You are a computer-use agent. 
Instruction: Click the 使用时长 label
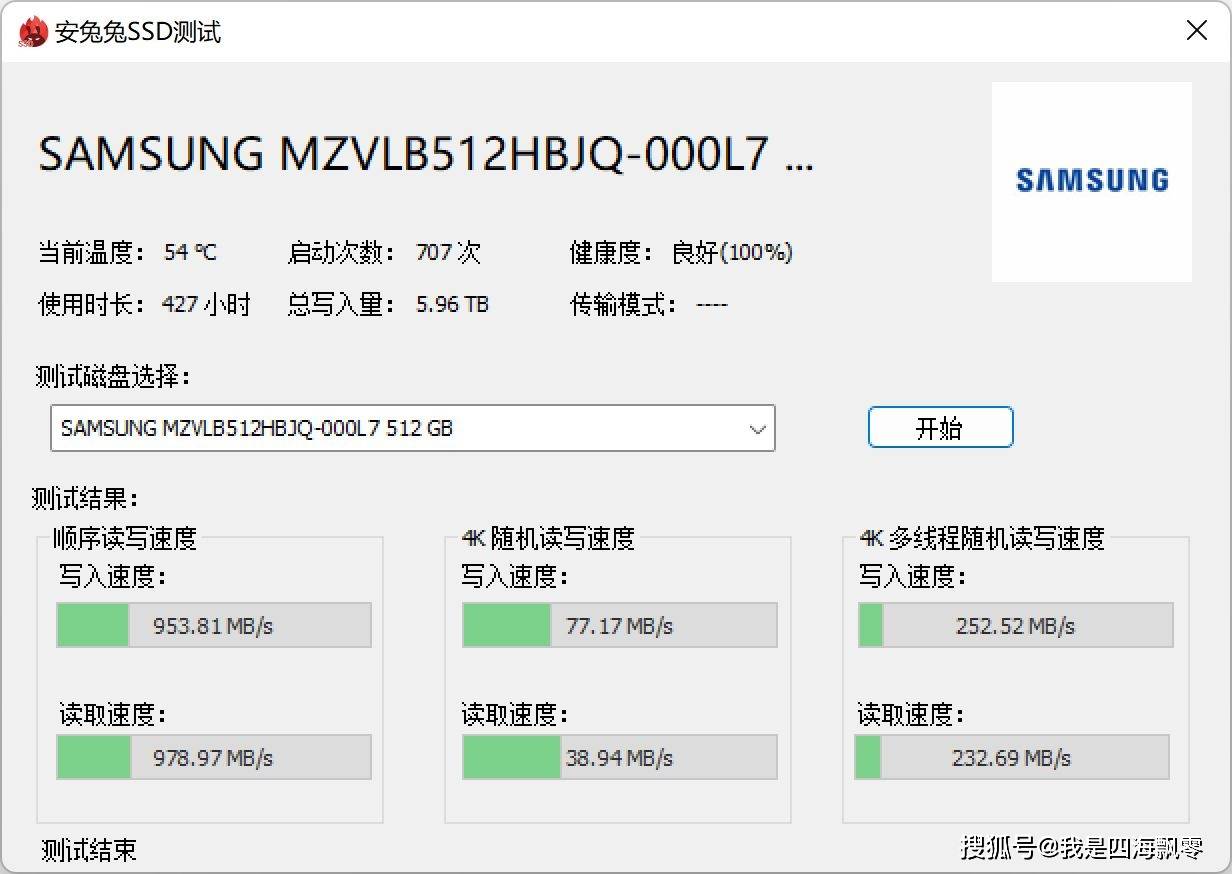[x=92, y=304]
